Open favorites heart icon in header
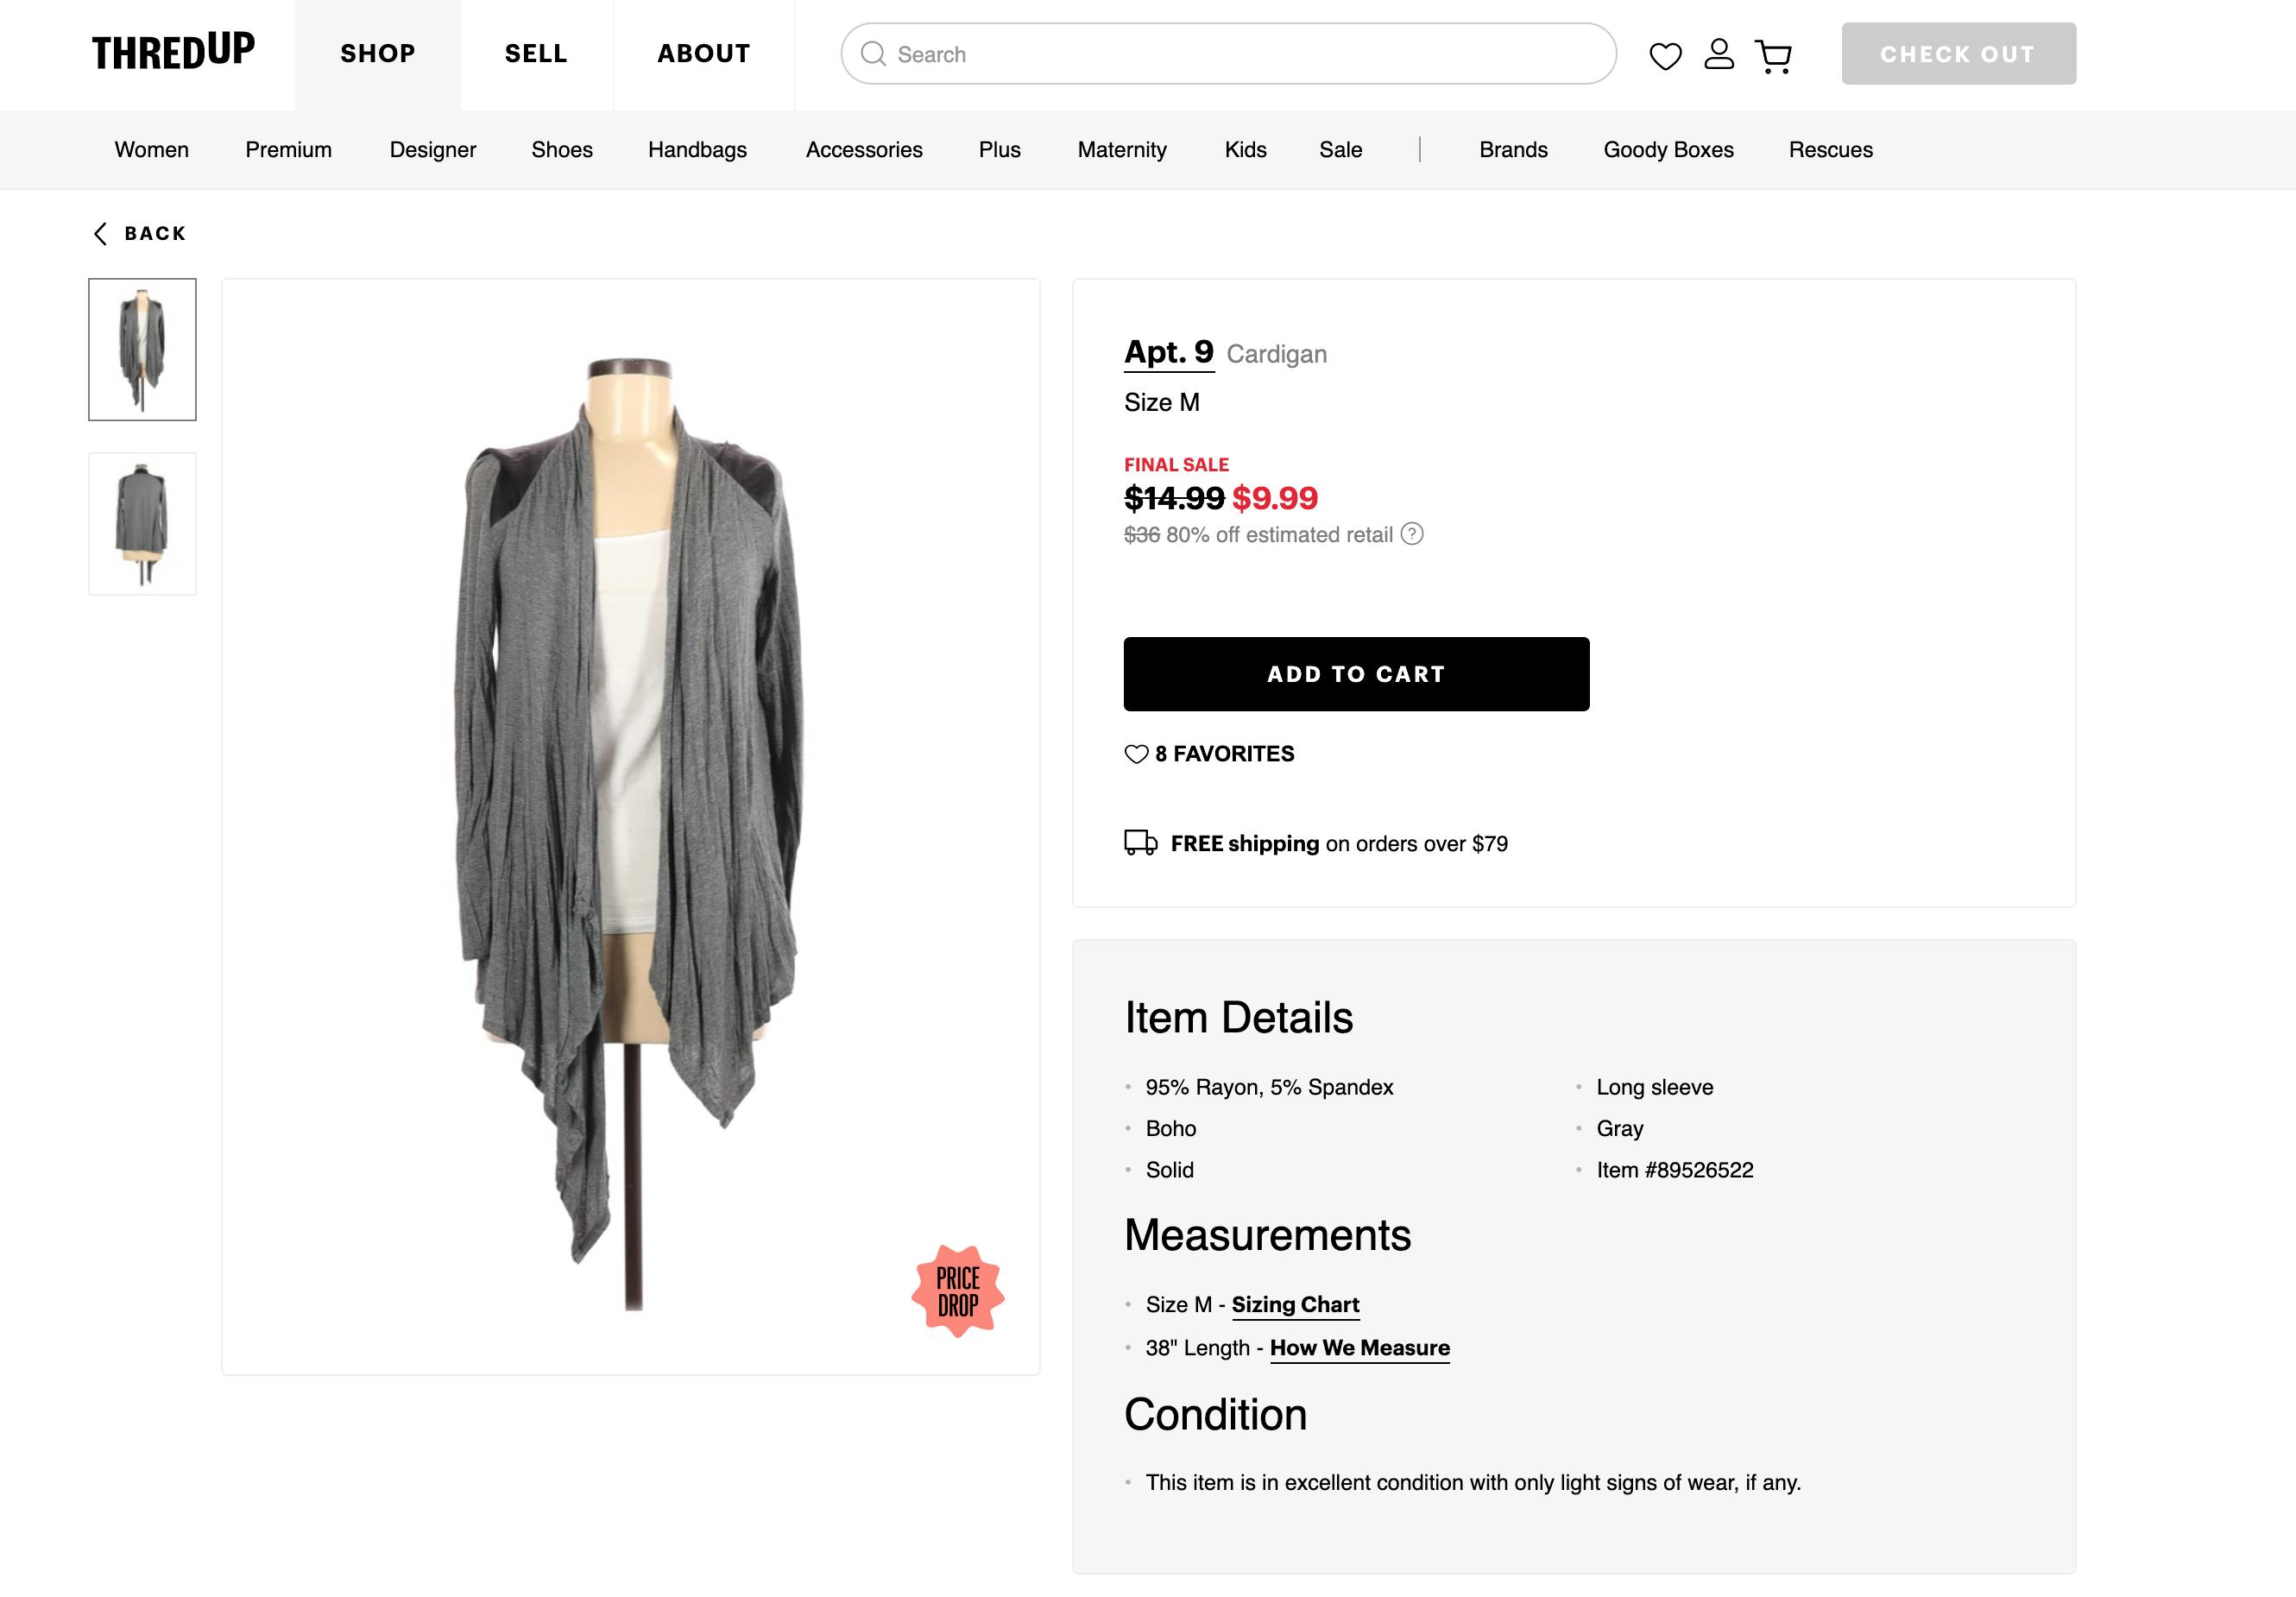This screenshot has width=2296, height=1597. pos(1665,56)
